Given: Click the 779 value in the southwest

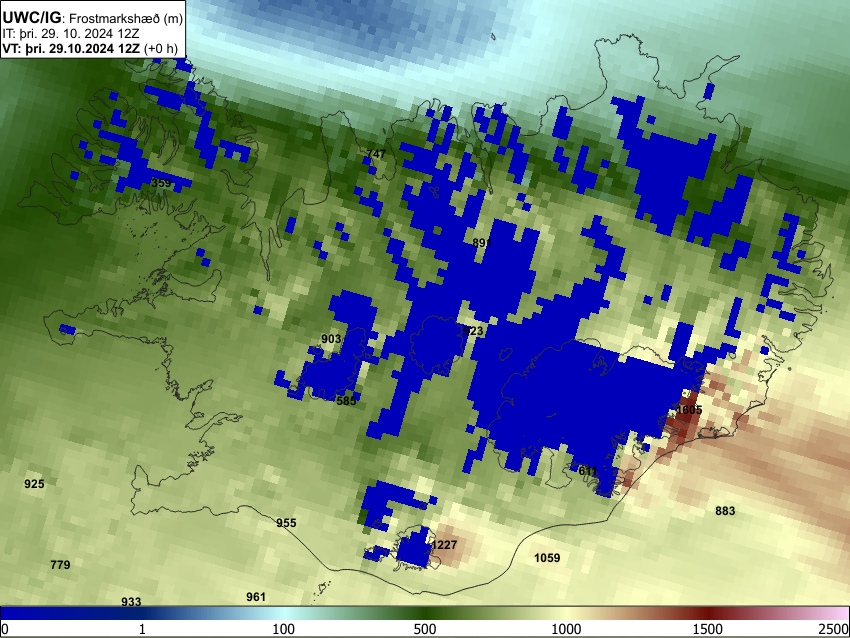Looking at the screenshot, I should point(60,565).
